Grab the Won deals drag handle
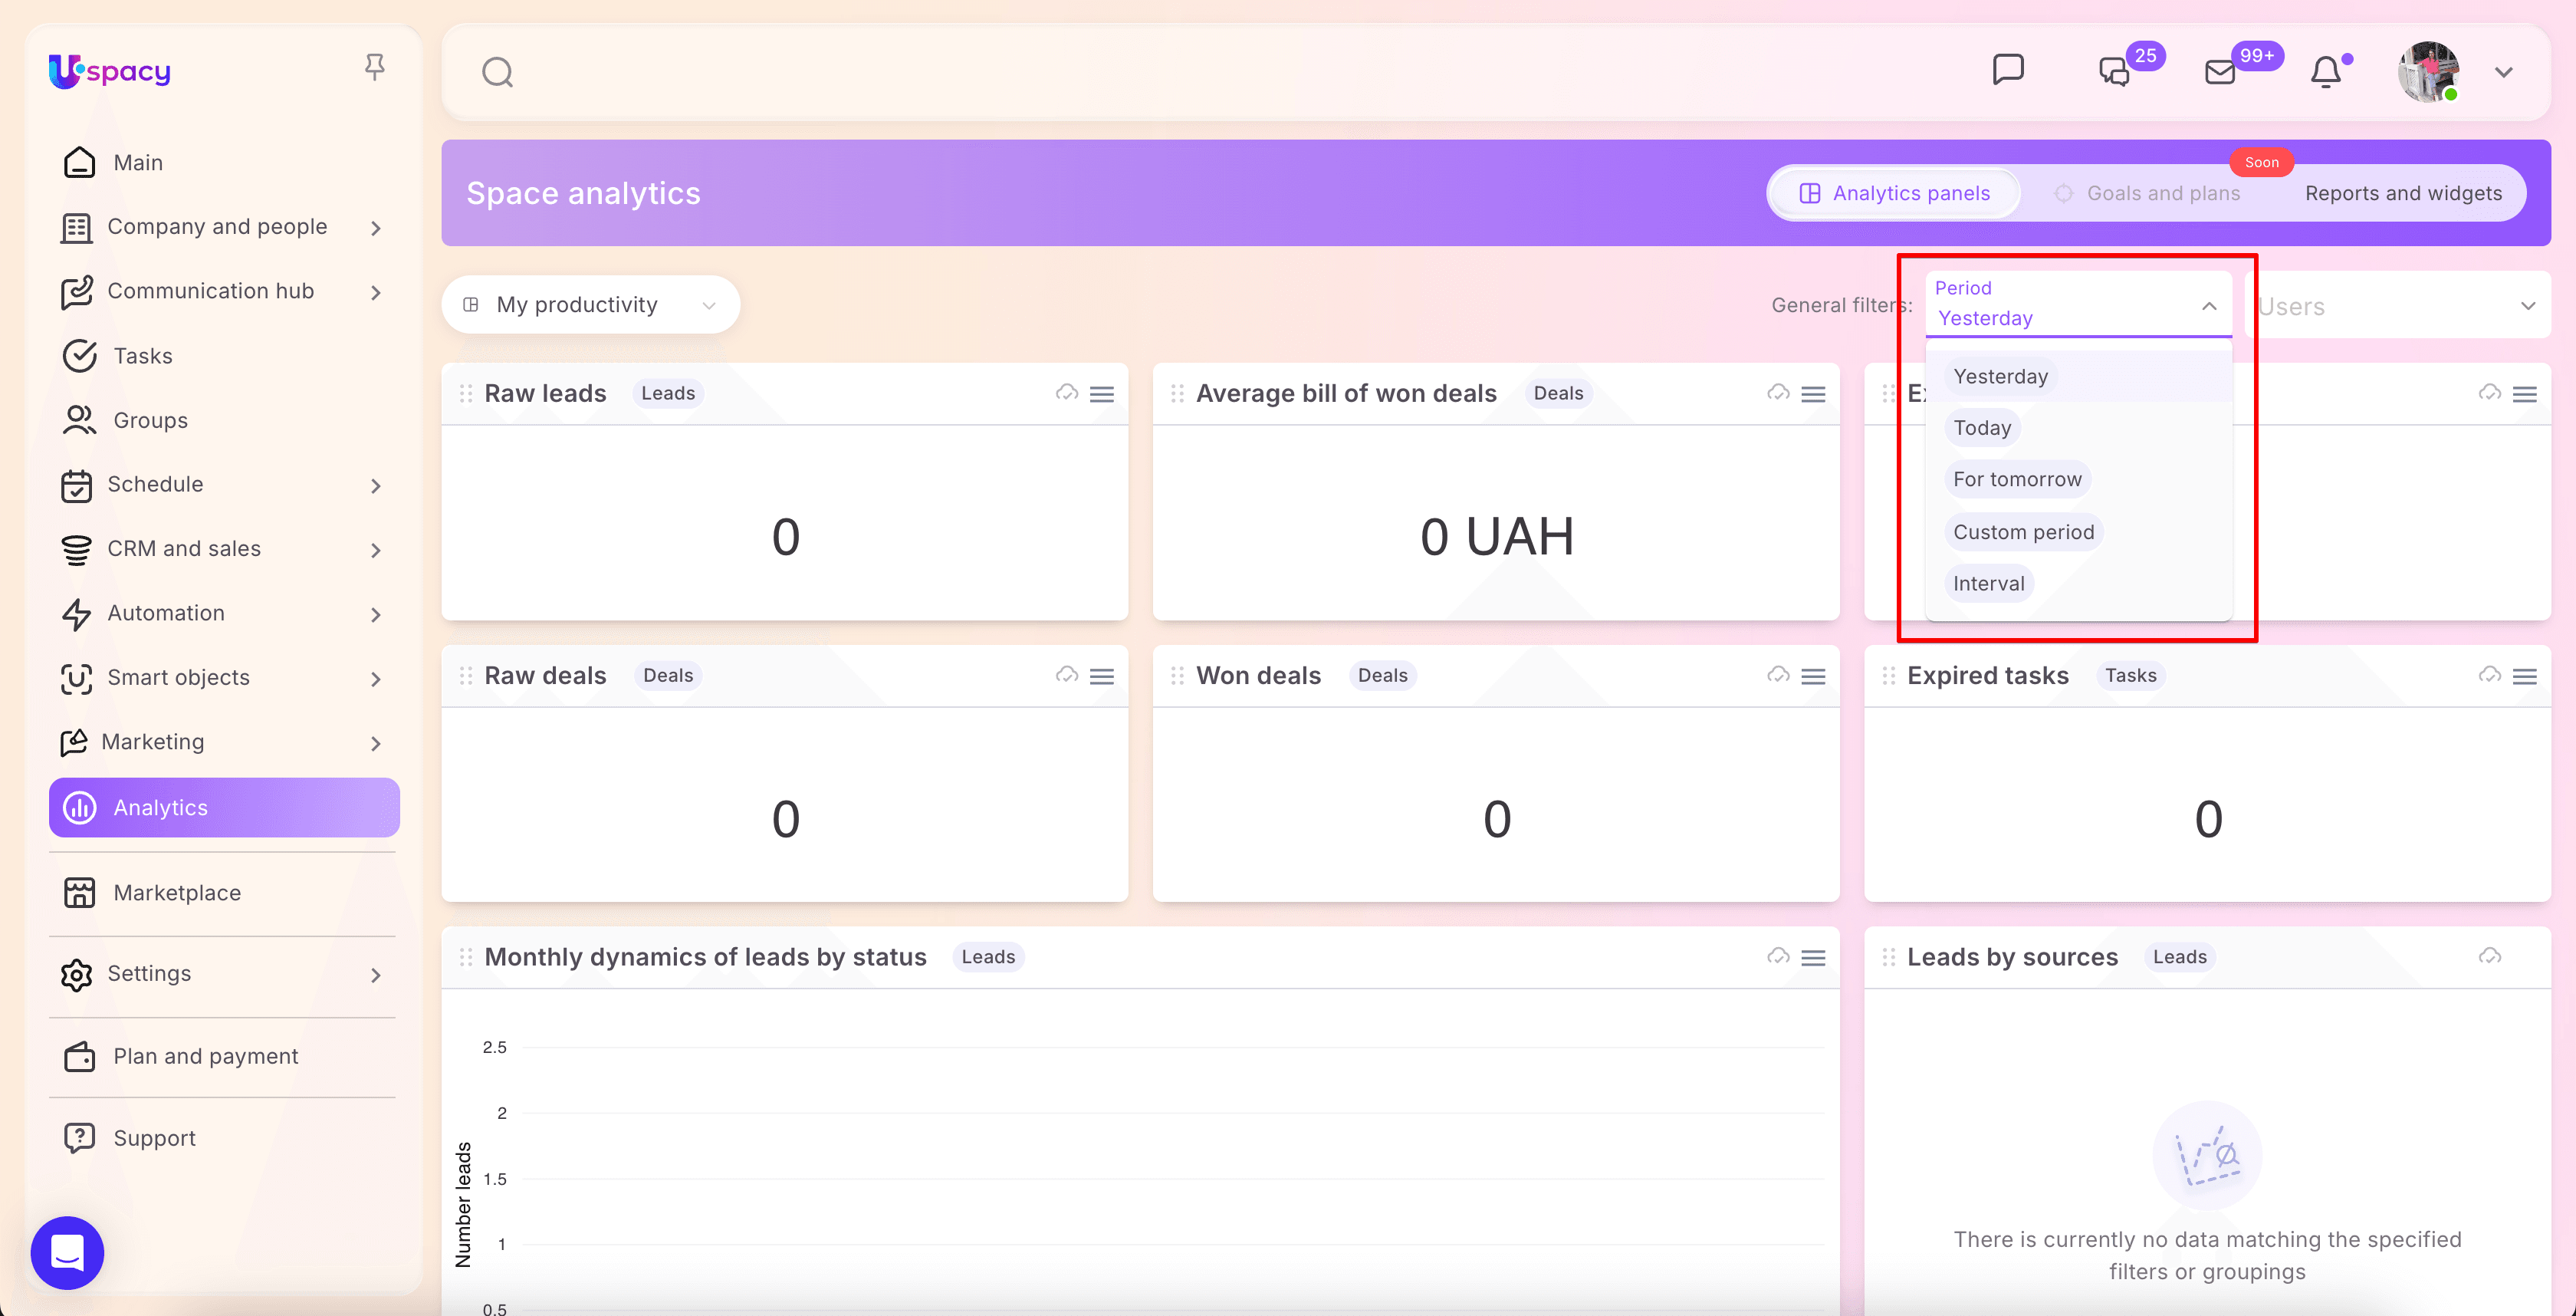 [1177, 676]
